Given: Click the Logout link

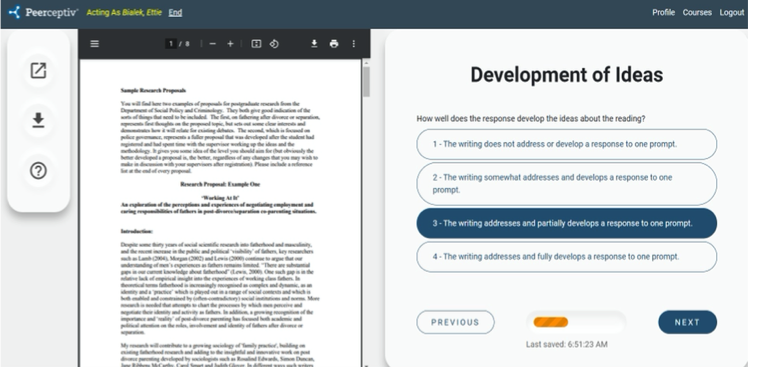Looking at the screenshot, I should [732, 12].
